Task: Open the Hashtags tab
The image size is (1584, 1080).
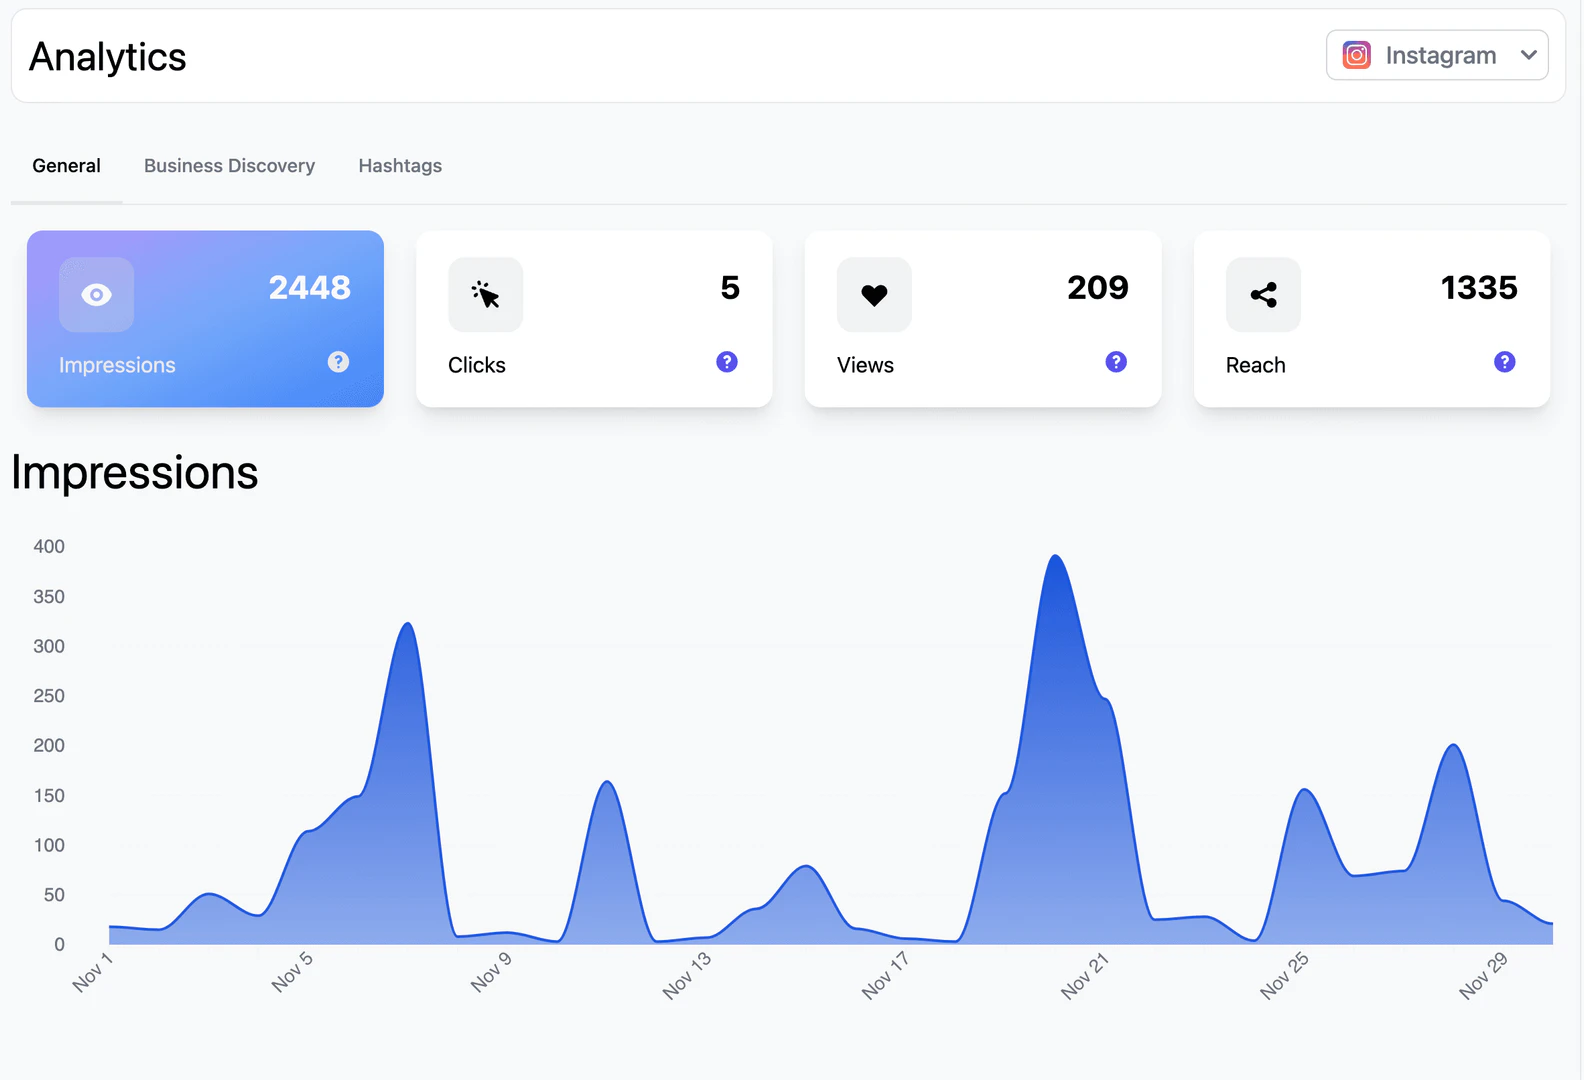Action: point(400,166)
